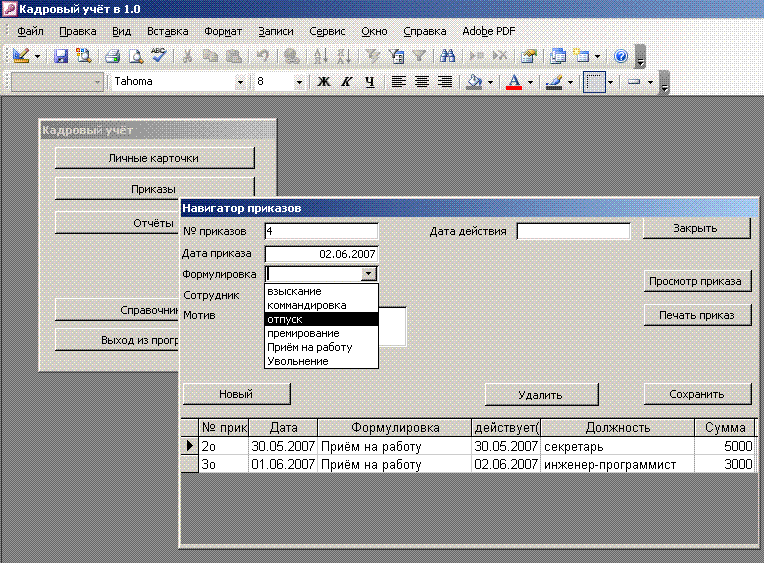Open the Вставка menu

[x=168, y=31]
